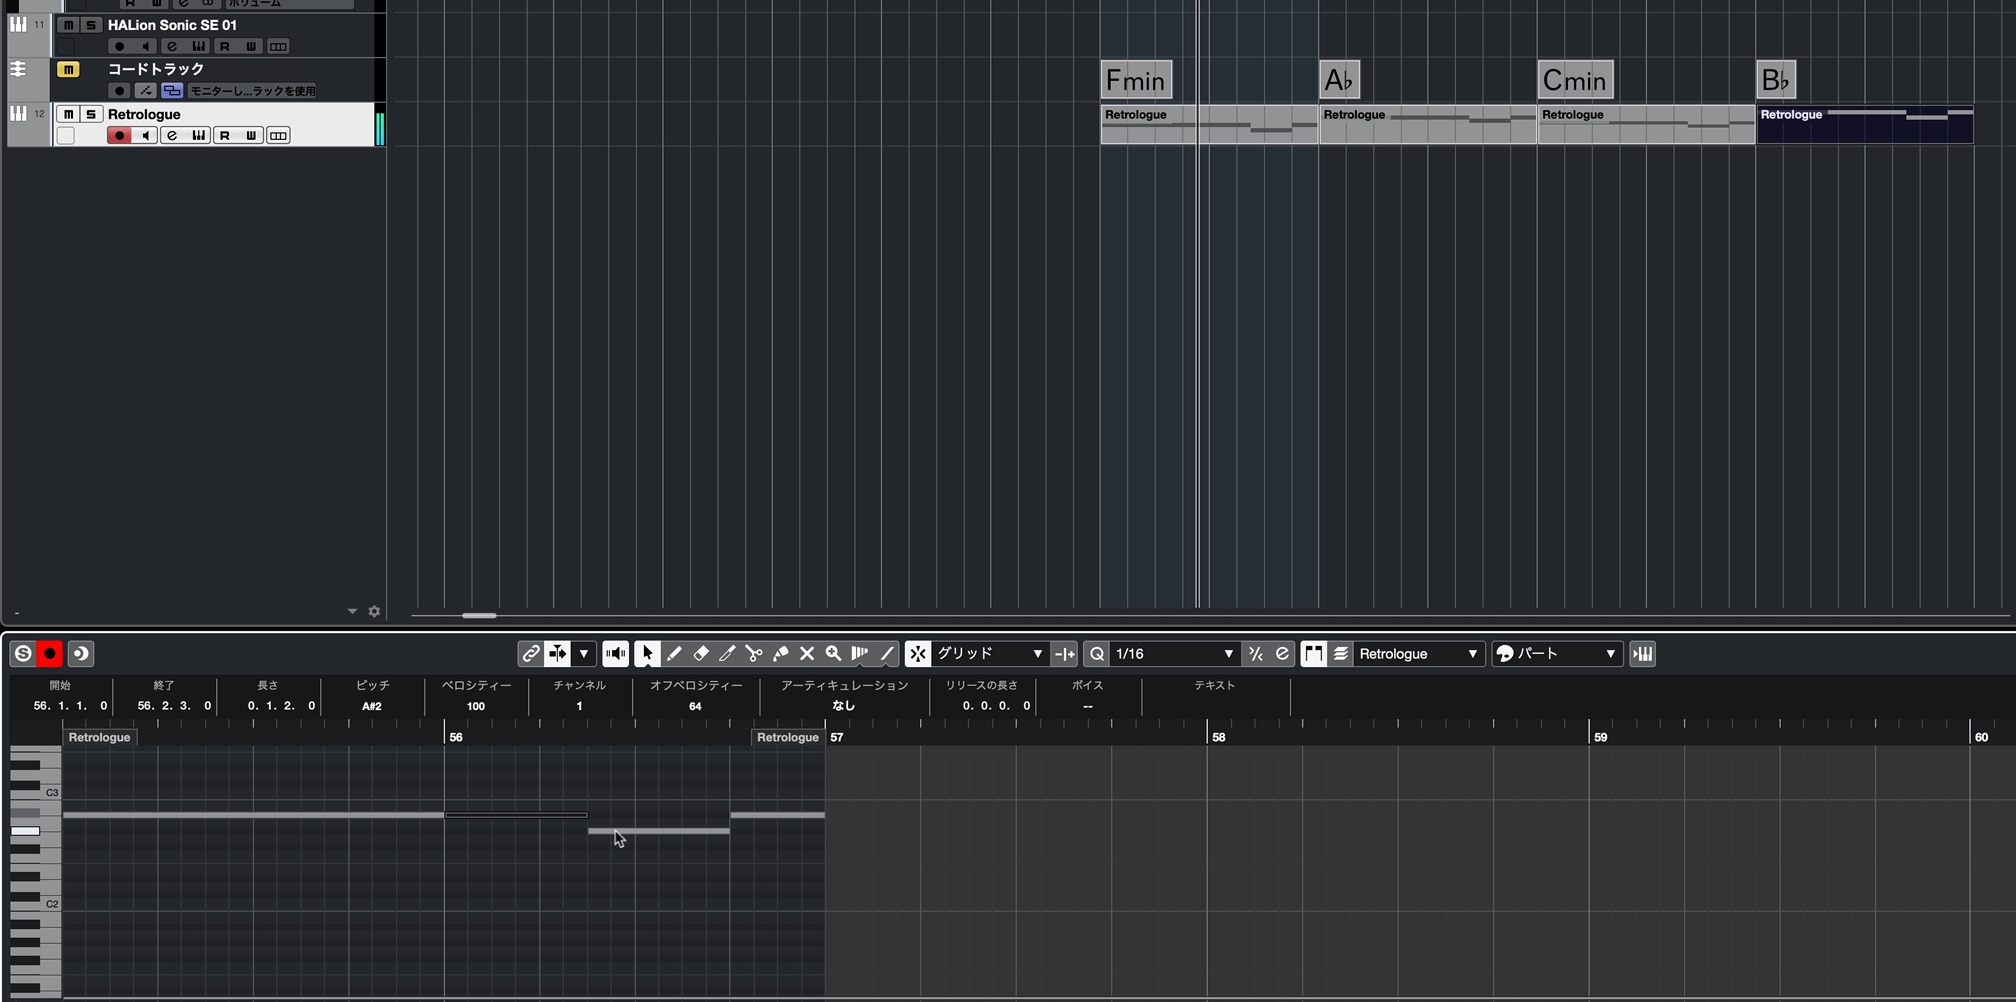Record-enable the HALion Sonic SE 01 track
This screenshot has height=1002, width=2016.
119,47
